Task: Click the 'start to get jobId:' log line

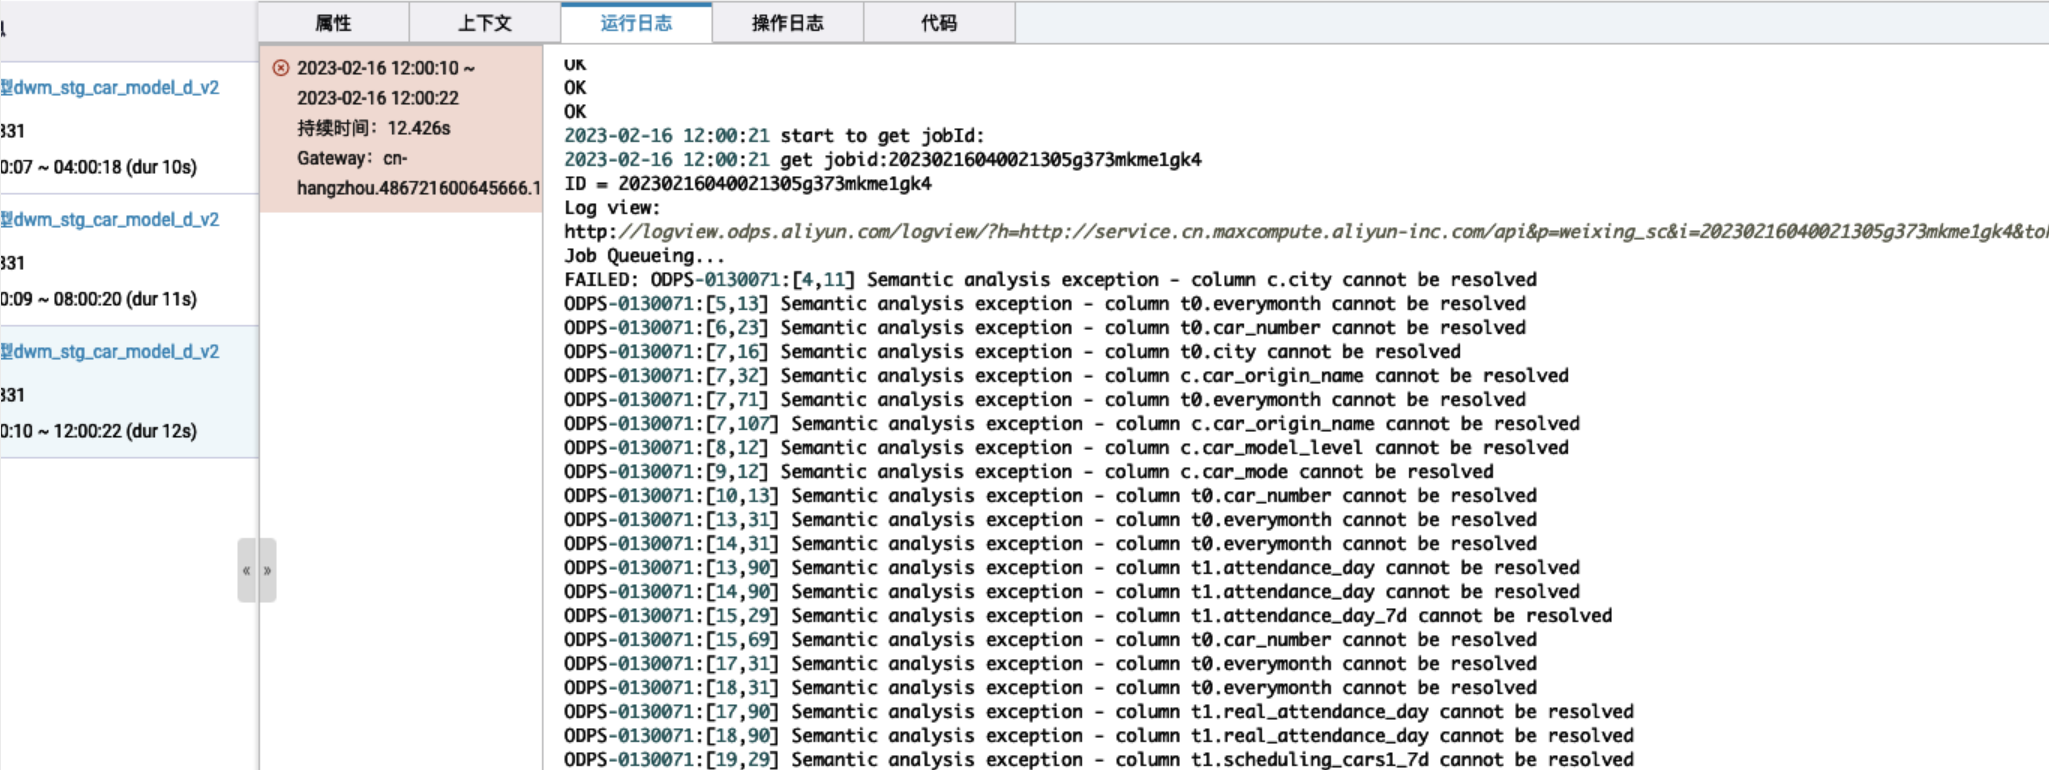Action: tap(774, 136)
